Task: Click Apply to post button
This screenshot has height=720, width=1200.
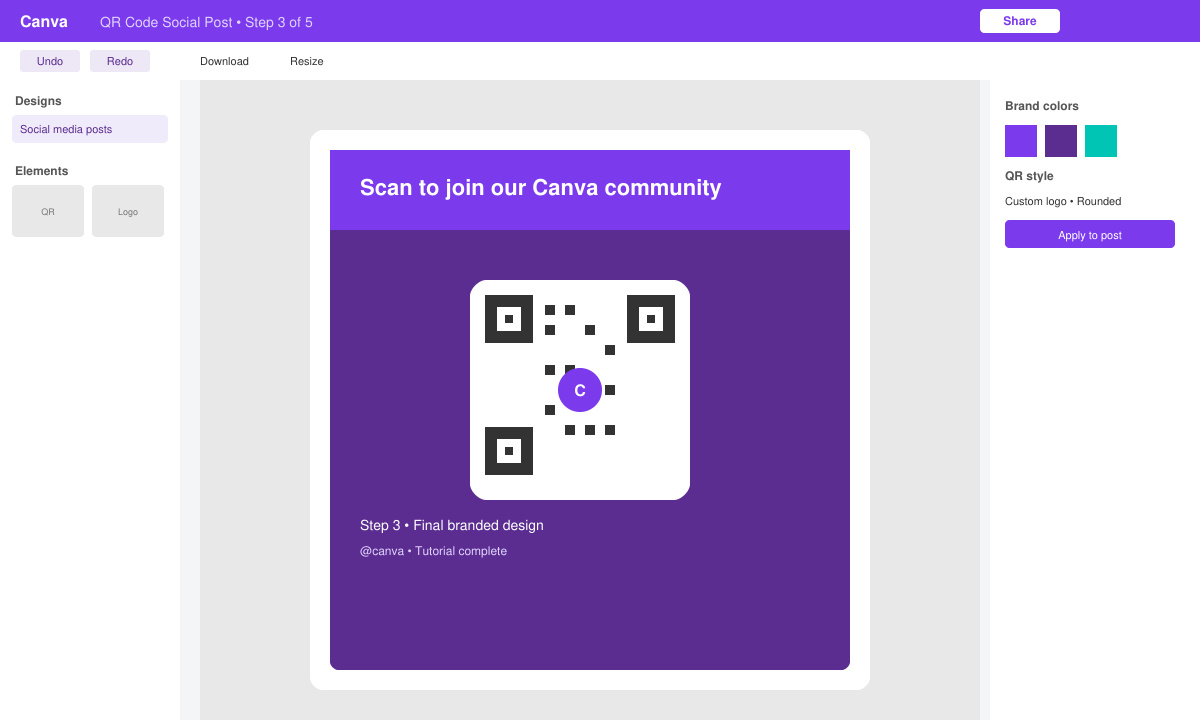Action: pyautogui.click(x=1090, y=234)
